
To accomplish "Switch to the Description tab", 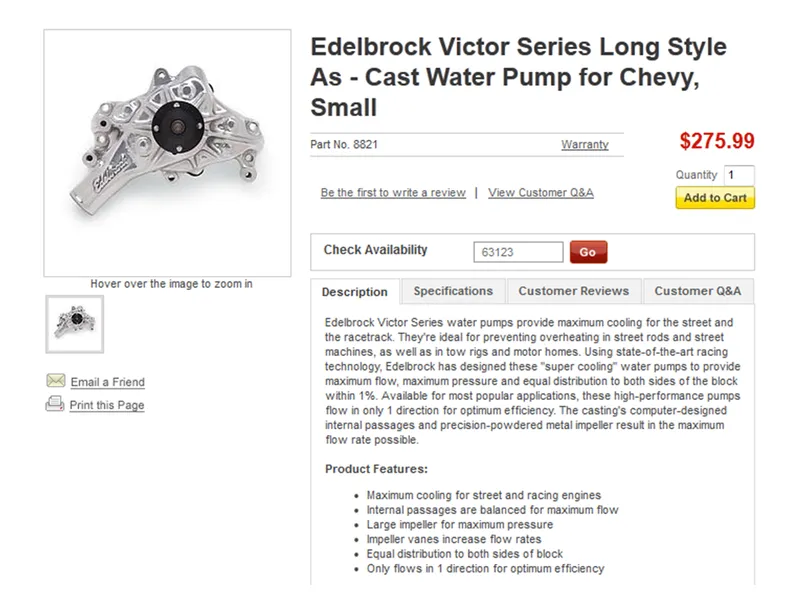I will point(354,292).
